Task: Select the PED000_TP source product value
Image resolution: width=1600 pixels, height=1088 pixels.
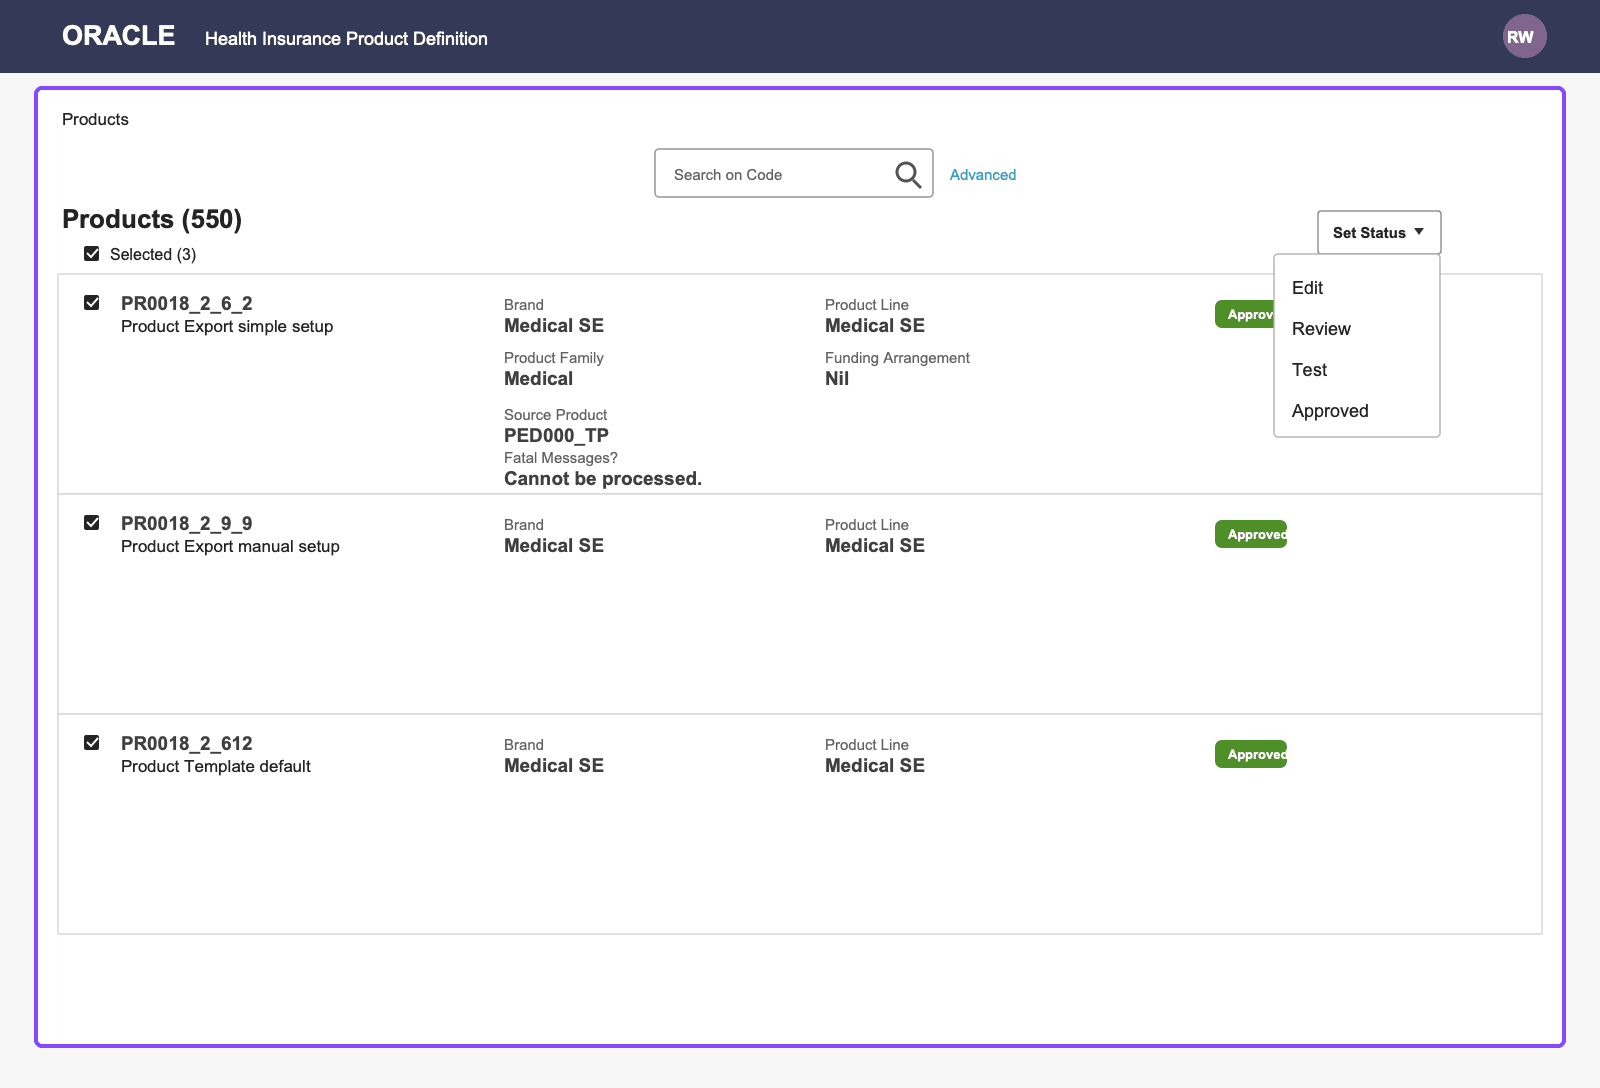Action: [556, 436]
